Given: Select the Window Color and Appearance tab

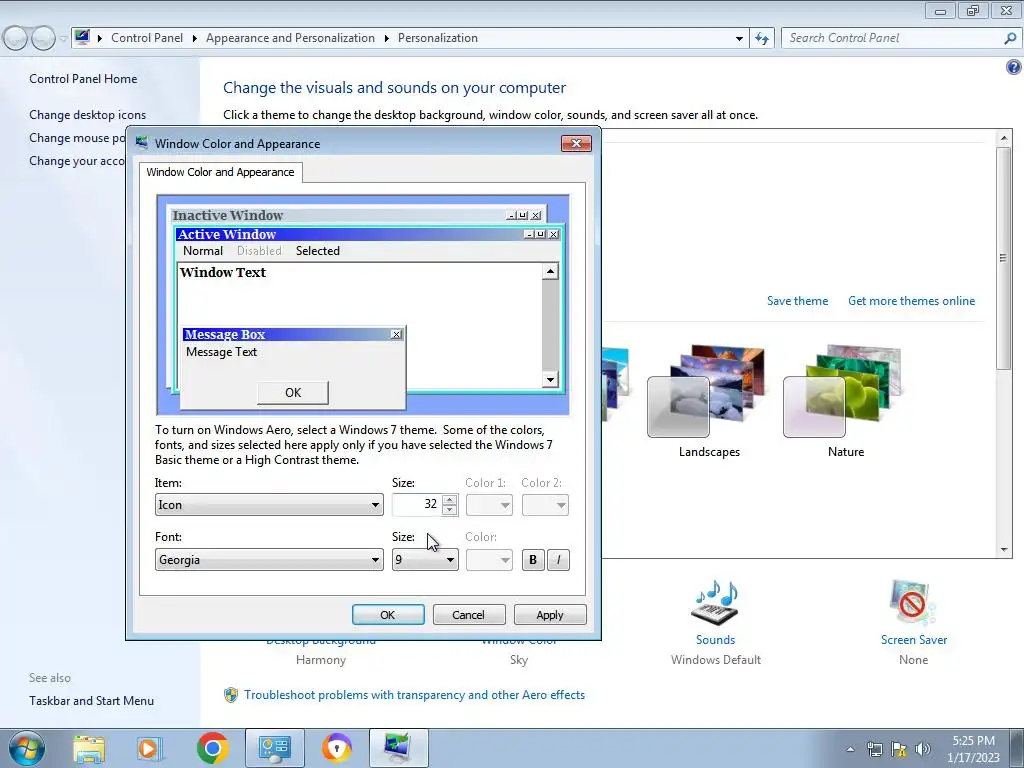Looking at the screenshot, I should (x=221, y=172).
